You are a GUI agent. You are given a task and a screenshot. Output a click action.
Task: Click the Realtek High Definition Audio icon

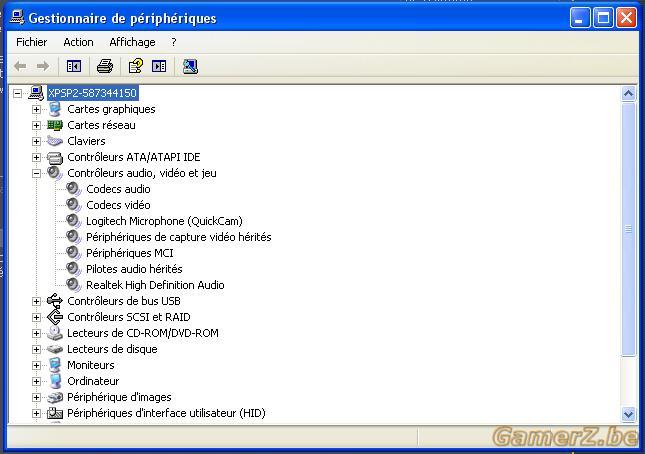pos(74,285)
